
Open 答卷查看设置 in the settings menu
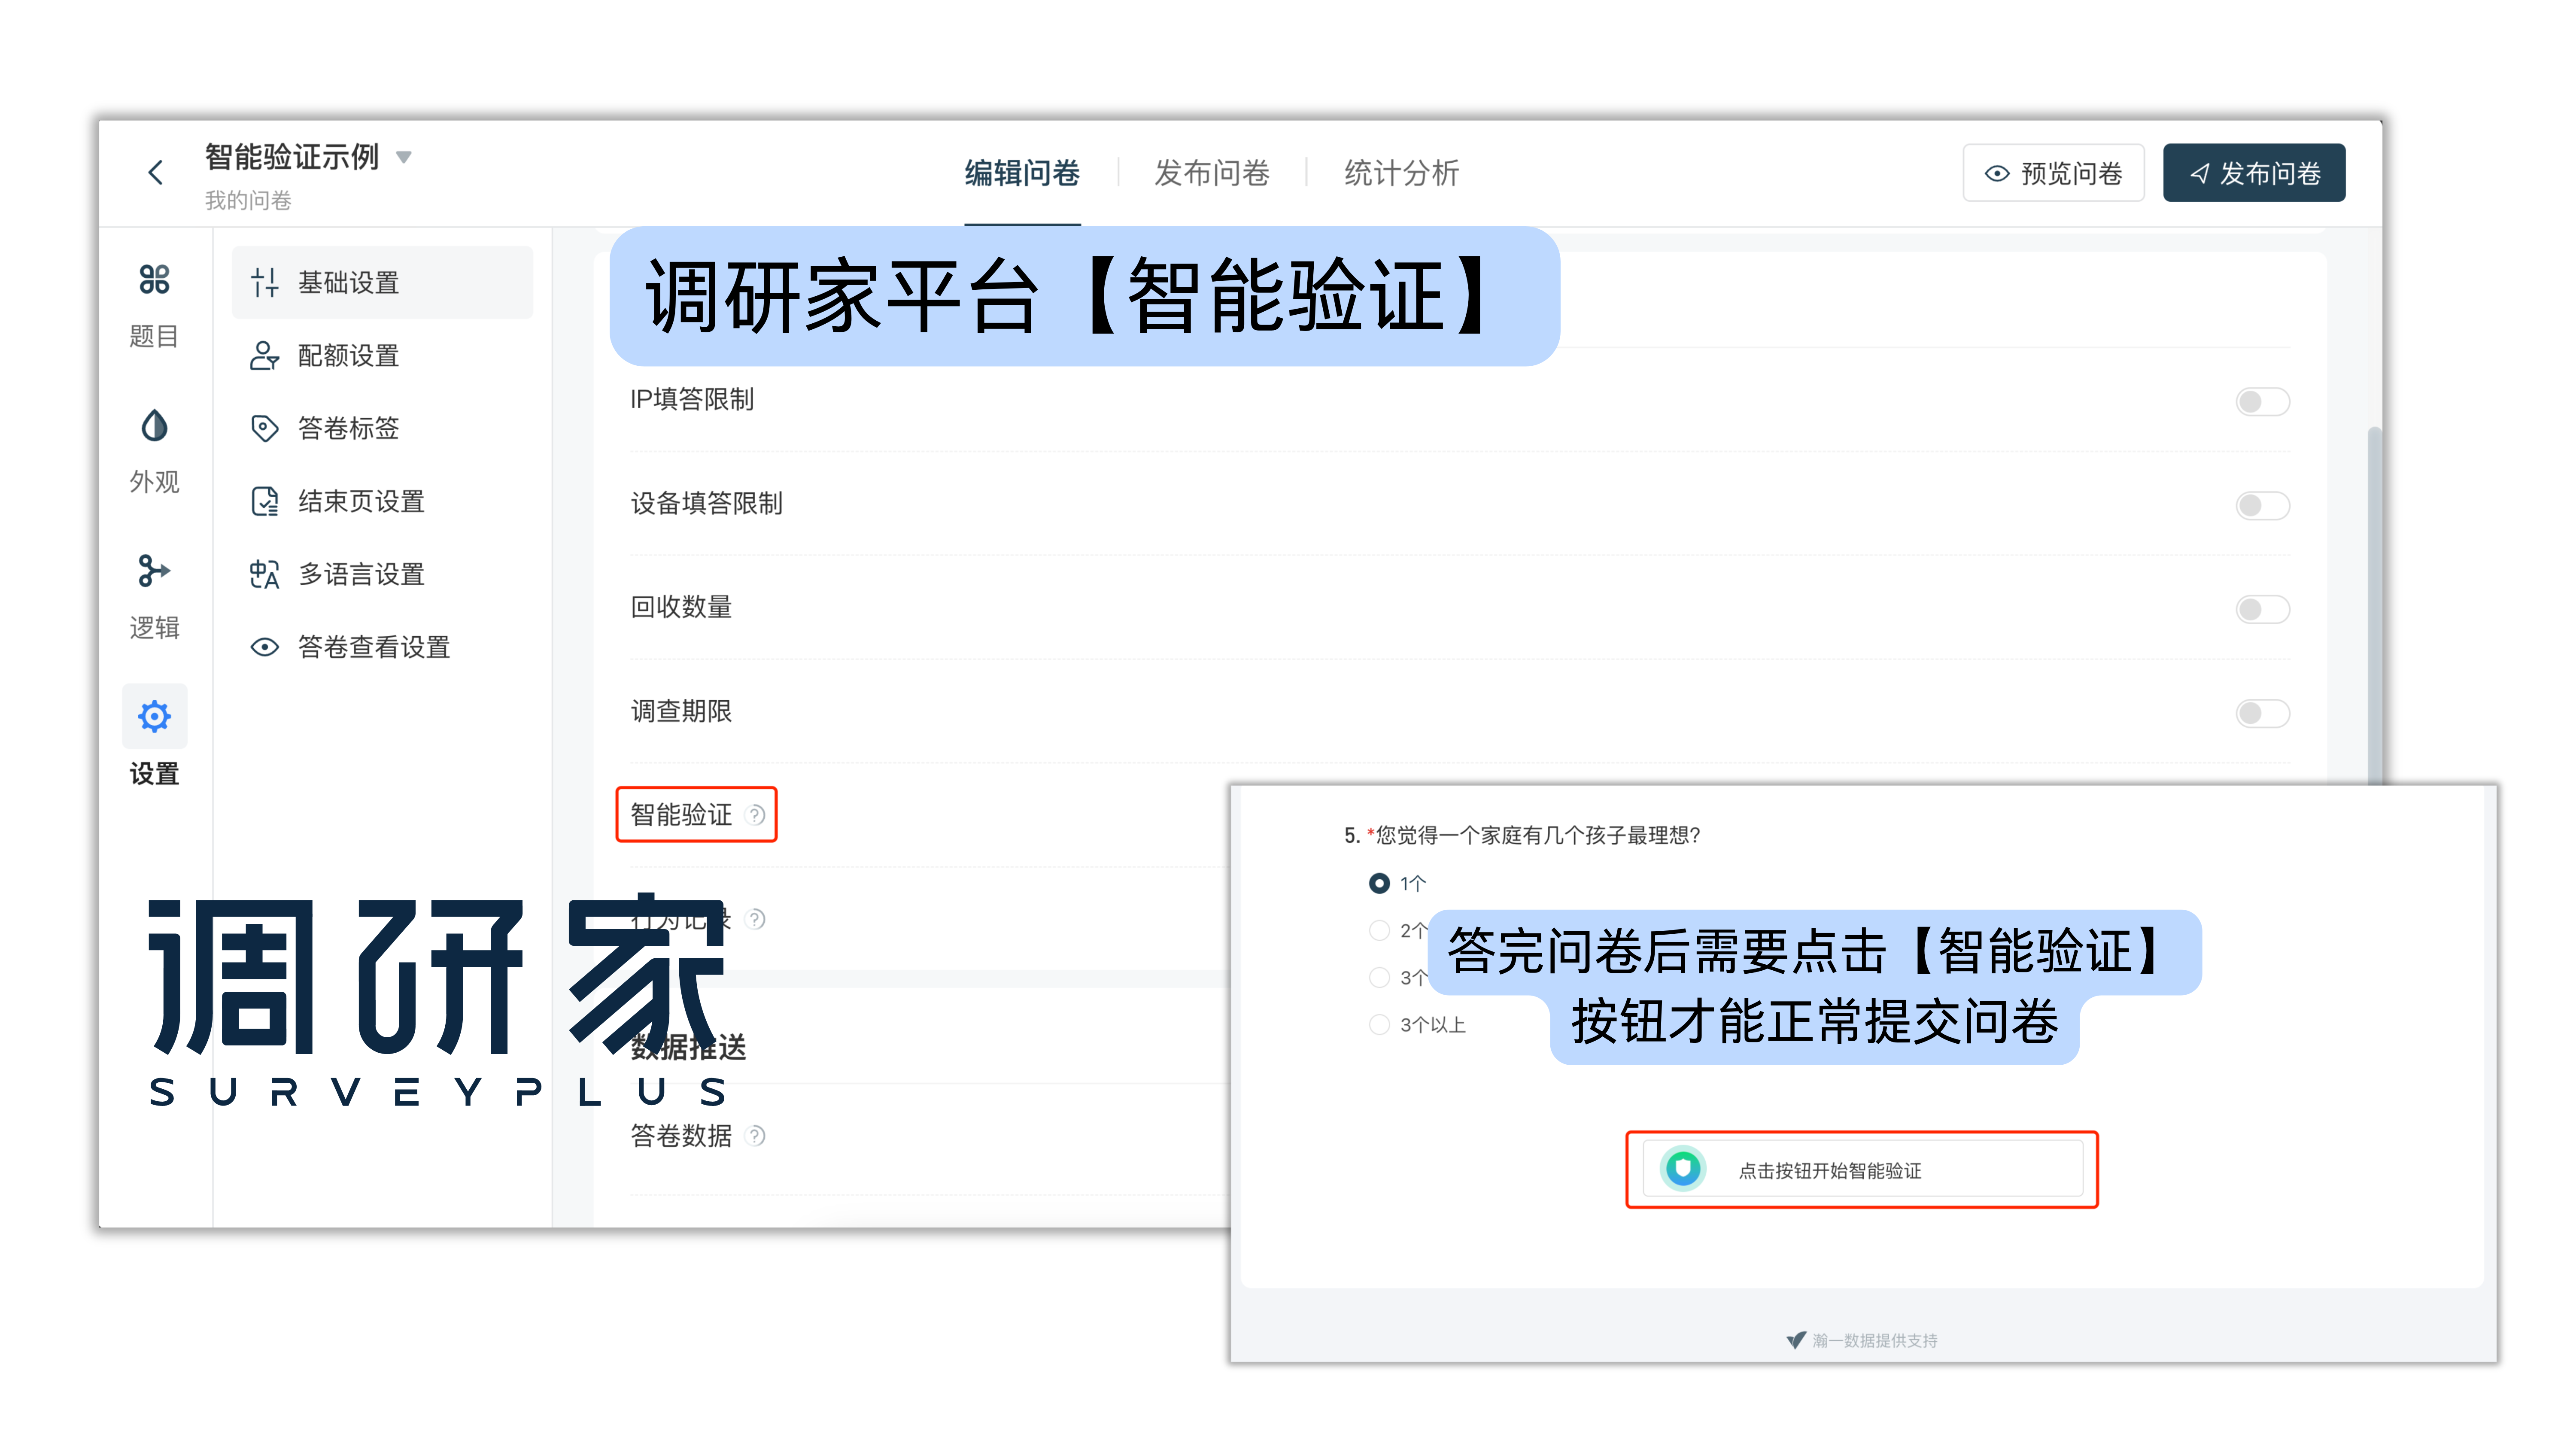[x=382, y=648]
